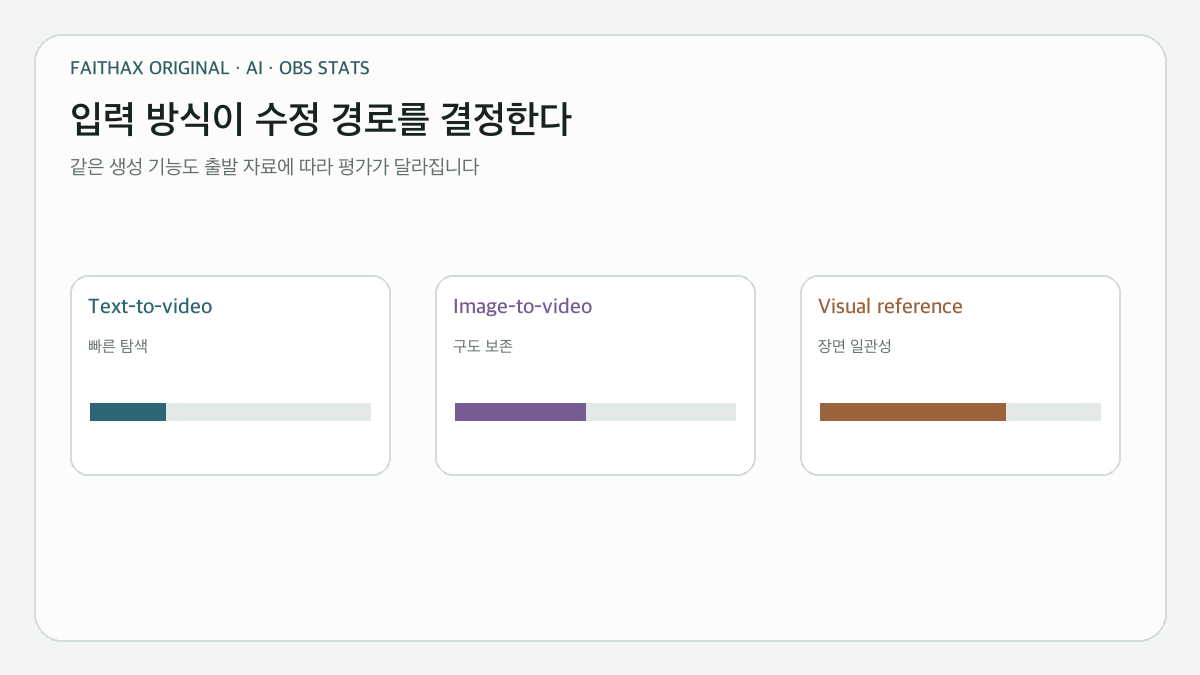Click the '구도 보존' label
The height and width of the screenshot is (675, 1200).
tap(483, 347)
